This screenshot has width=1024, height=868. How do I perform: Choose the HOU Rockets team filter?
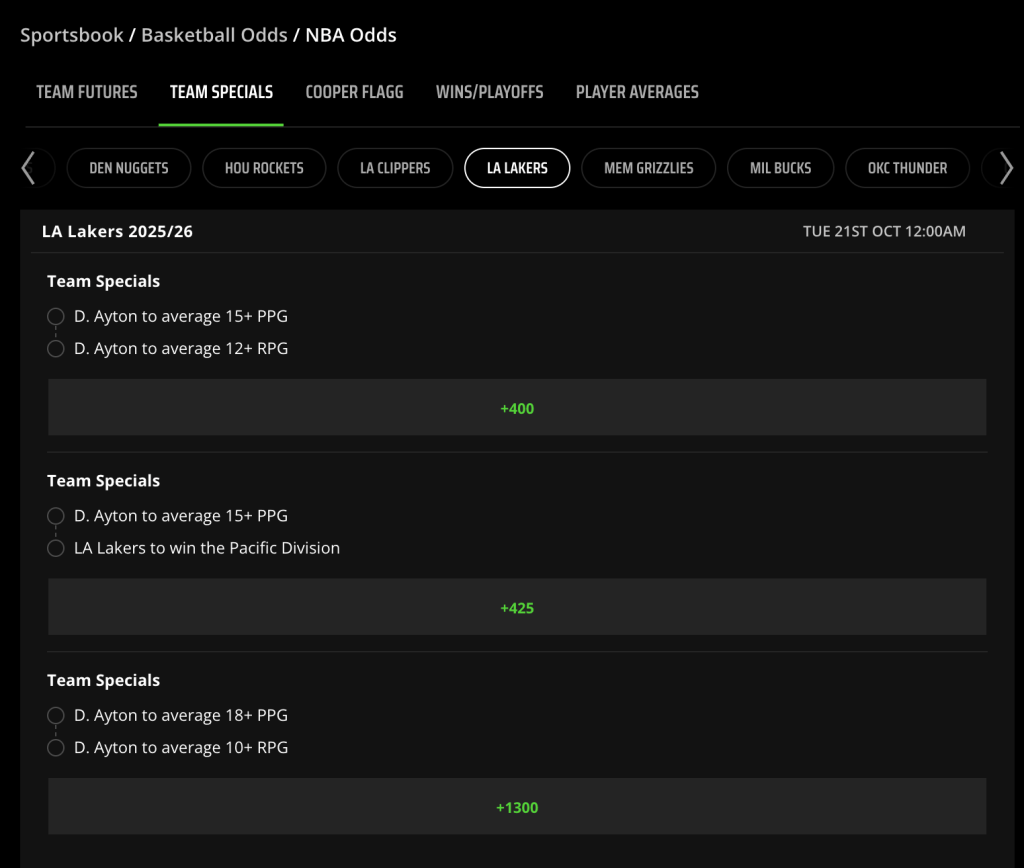click(x=264, y=169)
